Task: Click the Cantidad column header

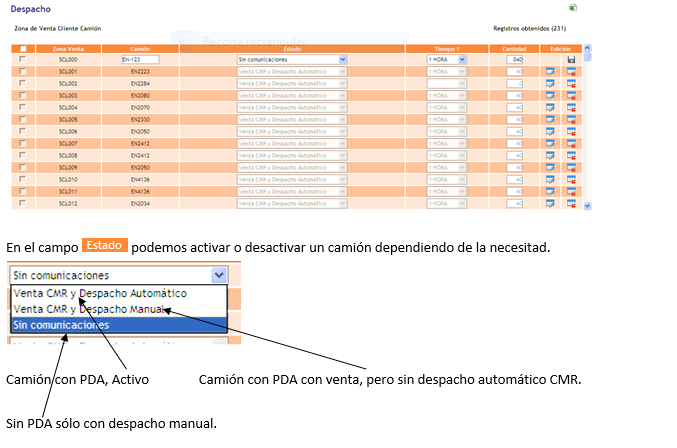Action: point(514,49)
